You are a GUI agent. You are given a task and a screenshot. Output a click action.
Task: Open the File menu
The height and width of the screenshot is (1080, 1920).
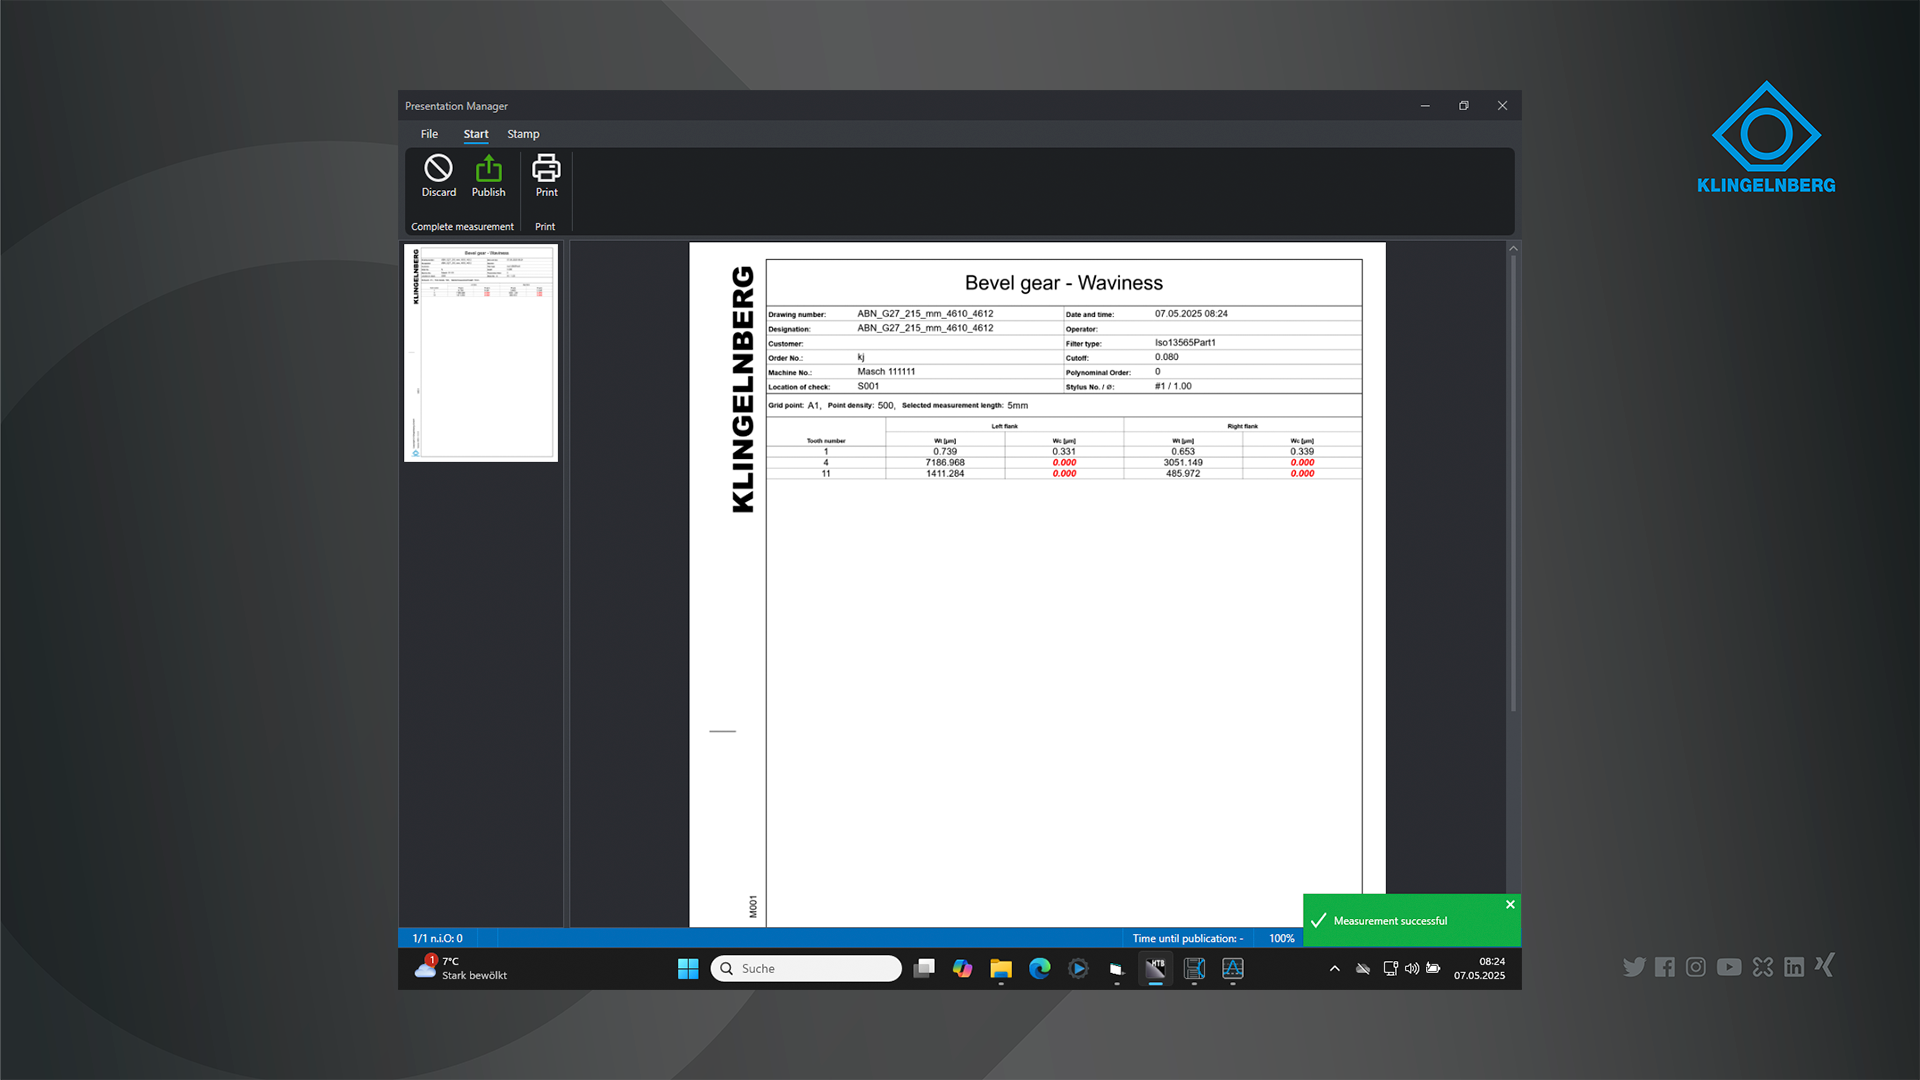click(x=429, y=134)
